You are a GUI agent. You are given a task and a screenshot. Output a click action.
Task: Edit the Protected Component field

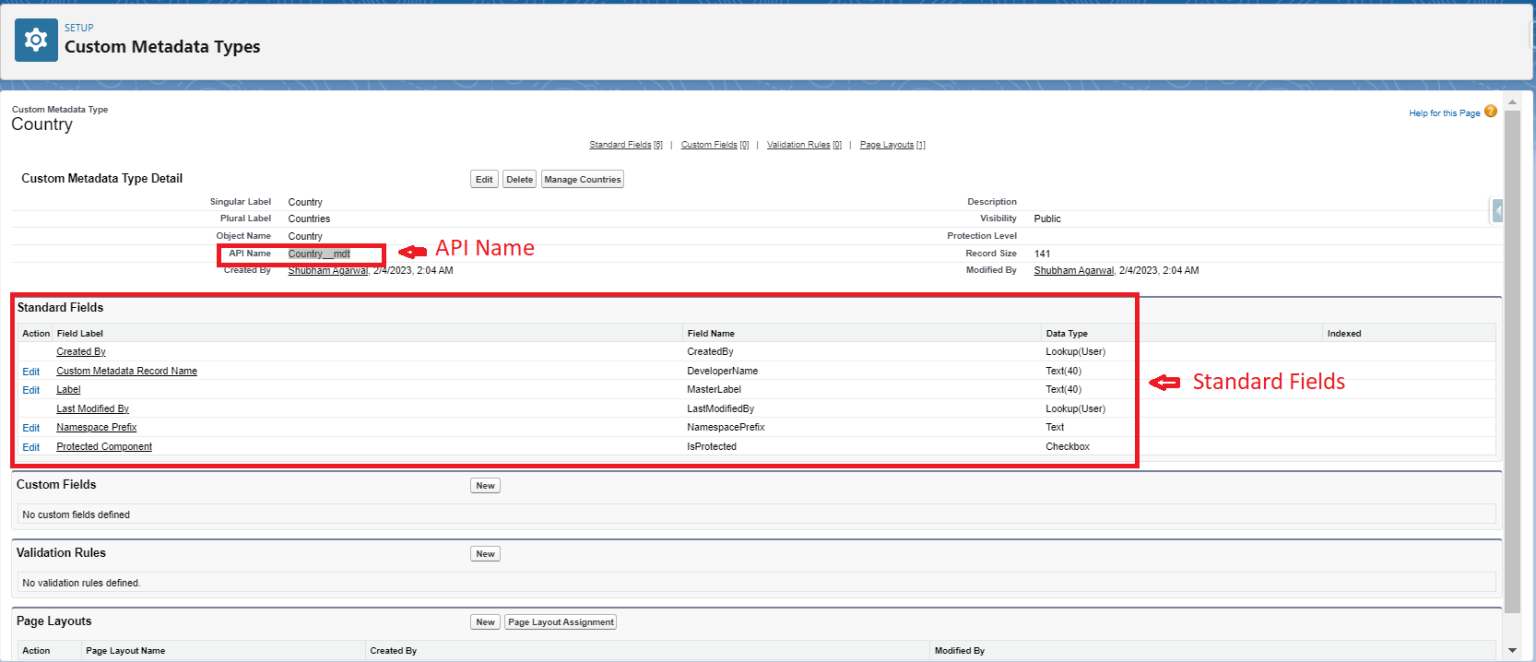31,446
